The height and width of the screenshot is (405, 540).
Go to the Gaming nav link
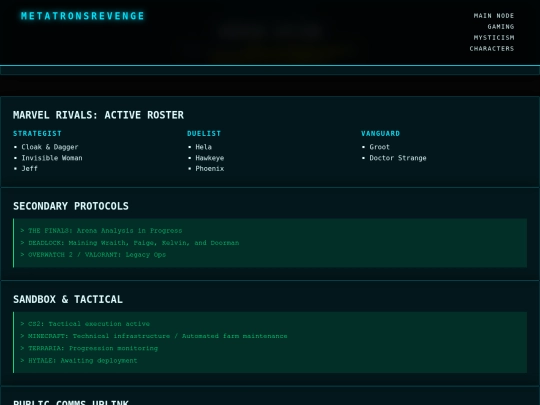point(501,27)
